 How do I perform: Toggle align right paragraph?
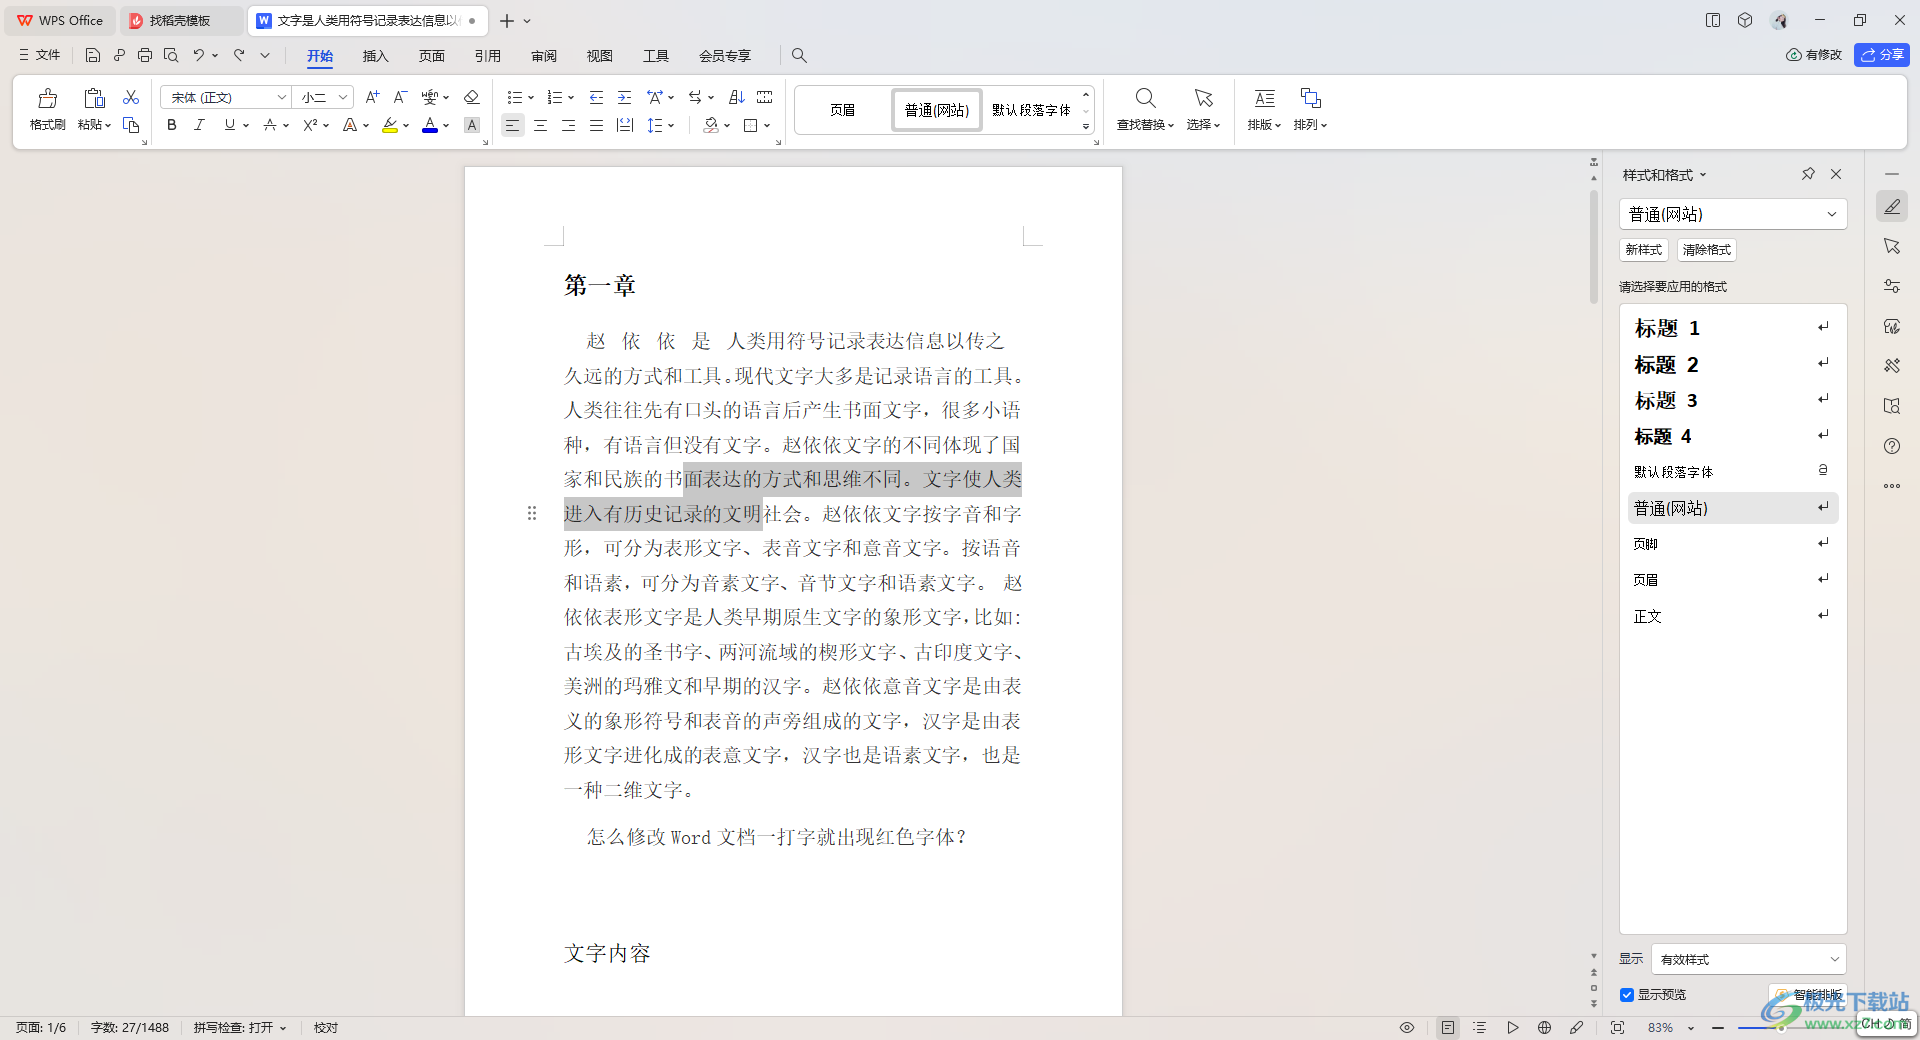(x=568, y=125)
